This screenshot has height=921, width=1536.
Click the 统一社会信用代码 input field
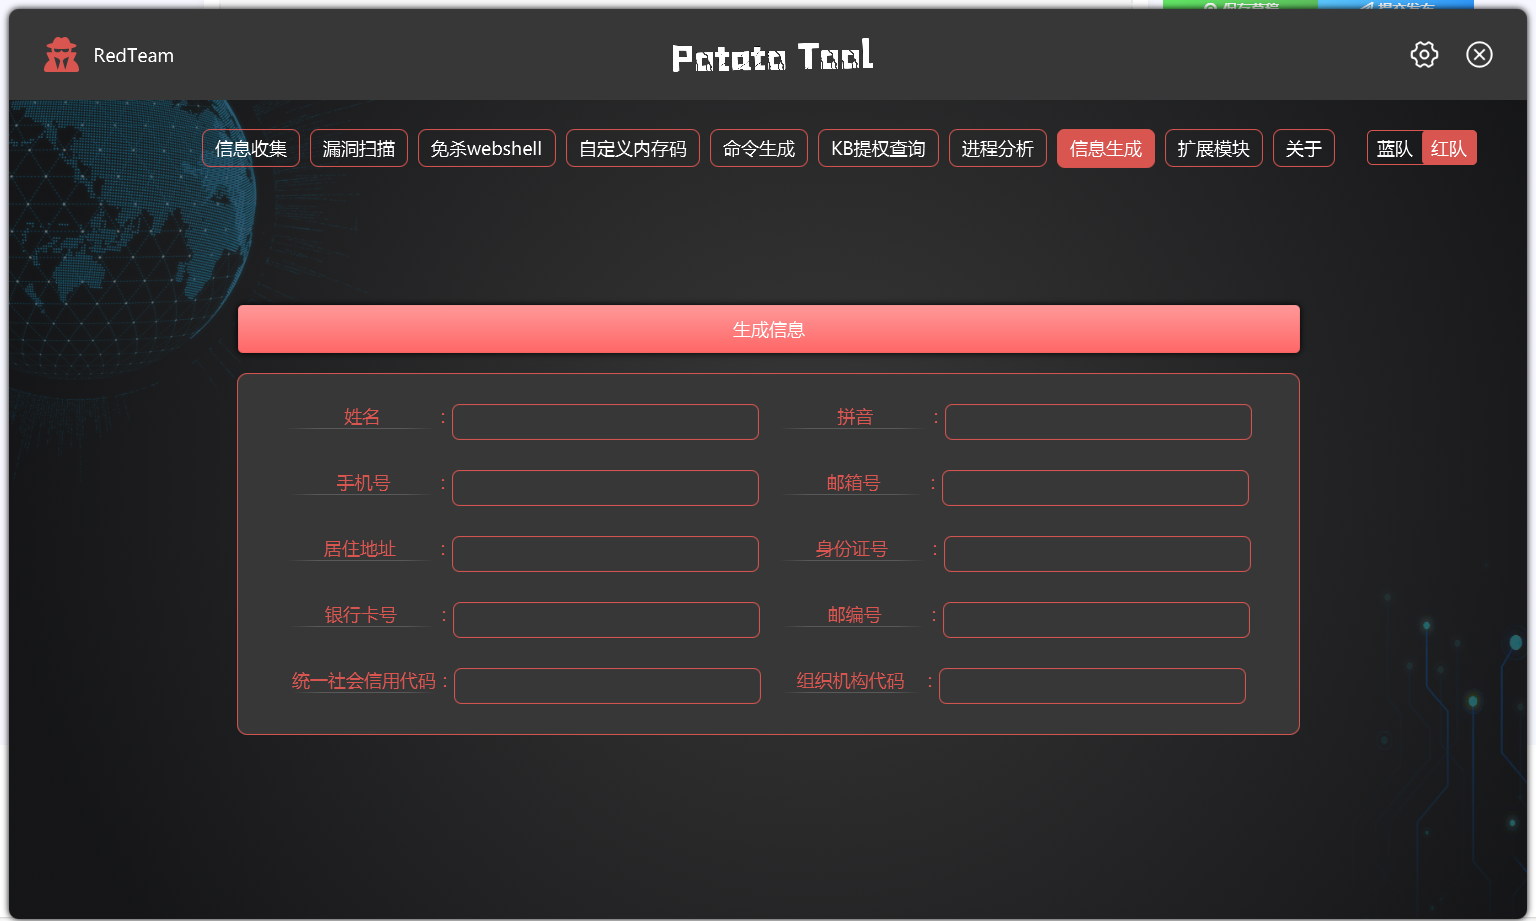607,686
